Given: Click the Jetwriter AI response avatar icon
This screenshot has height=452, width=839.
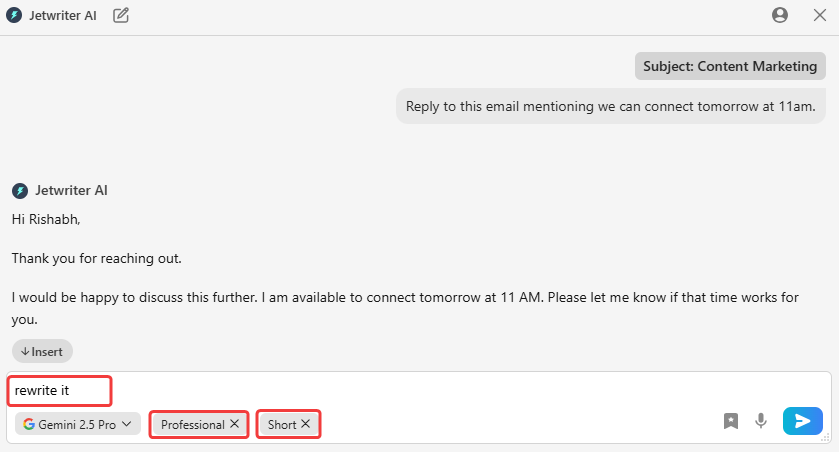Looking at the screenshot, I should tap(19, 190).
